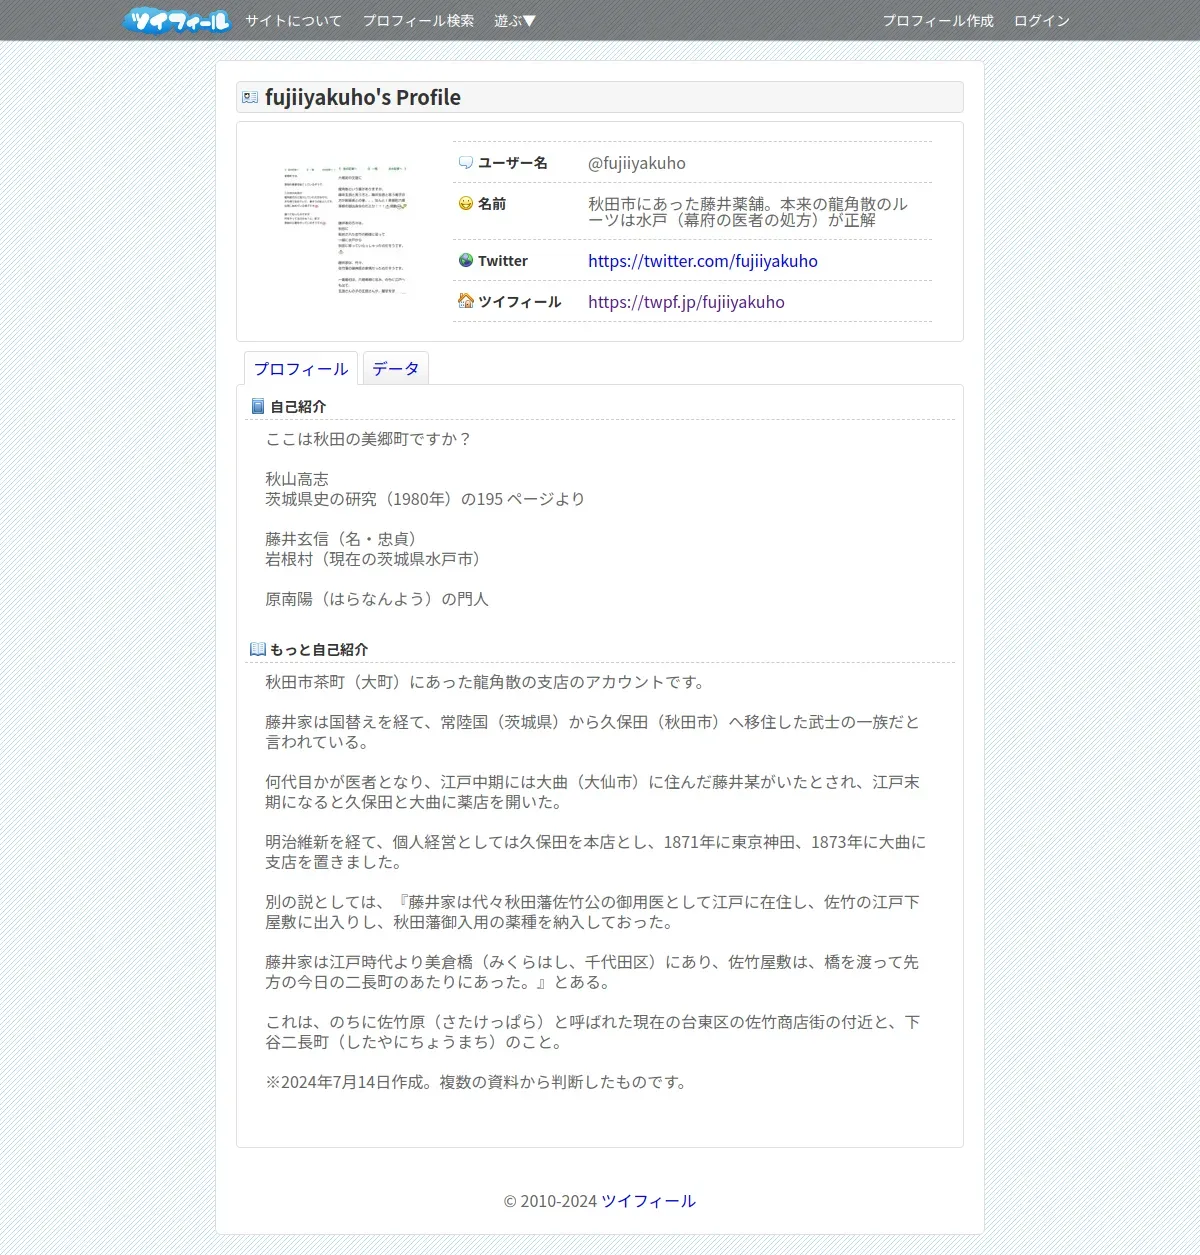The height and width of the screenshot is (1255, 1200).
Task: Click the 秋山高志 text line
Action: coord(297,479)
